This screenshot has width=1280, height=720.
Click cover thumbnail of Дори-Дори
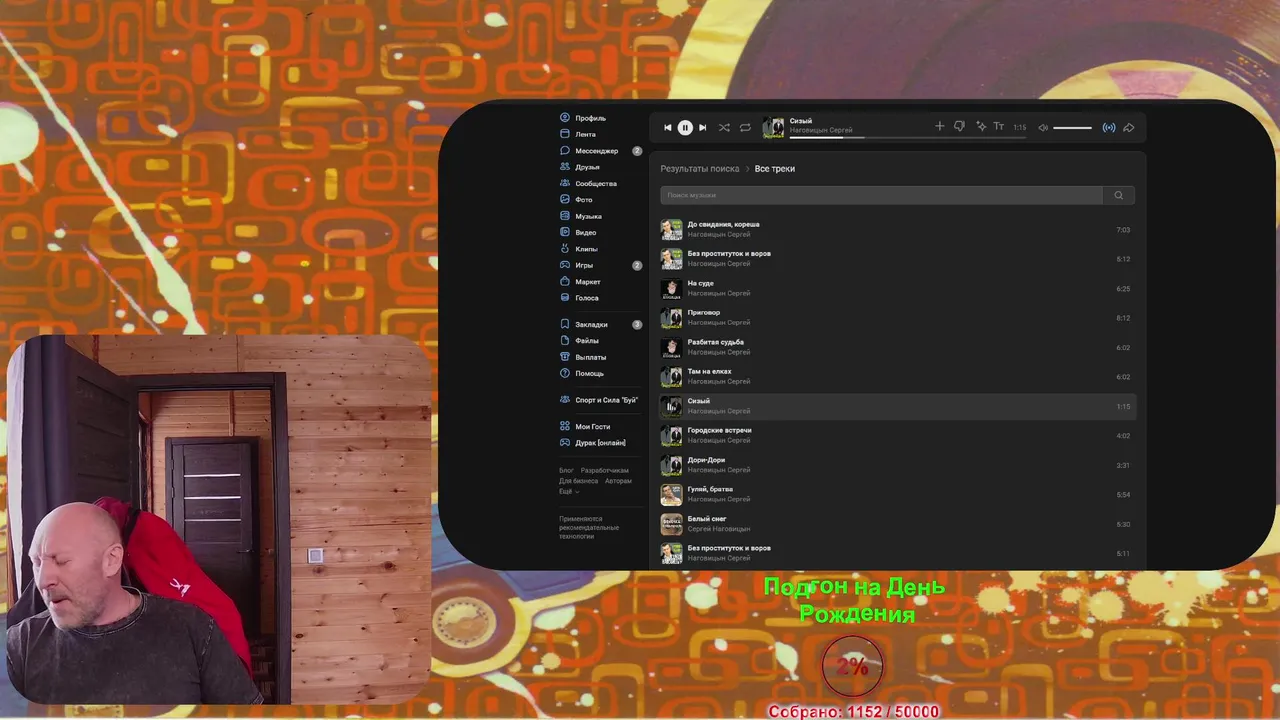pyautogui.click(x=671, y=465)
